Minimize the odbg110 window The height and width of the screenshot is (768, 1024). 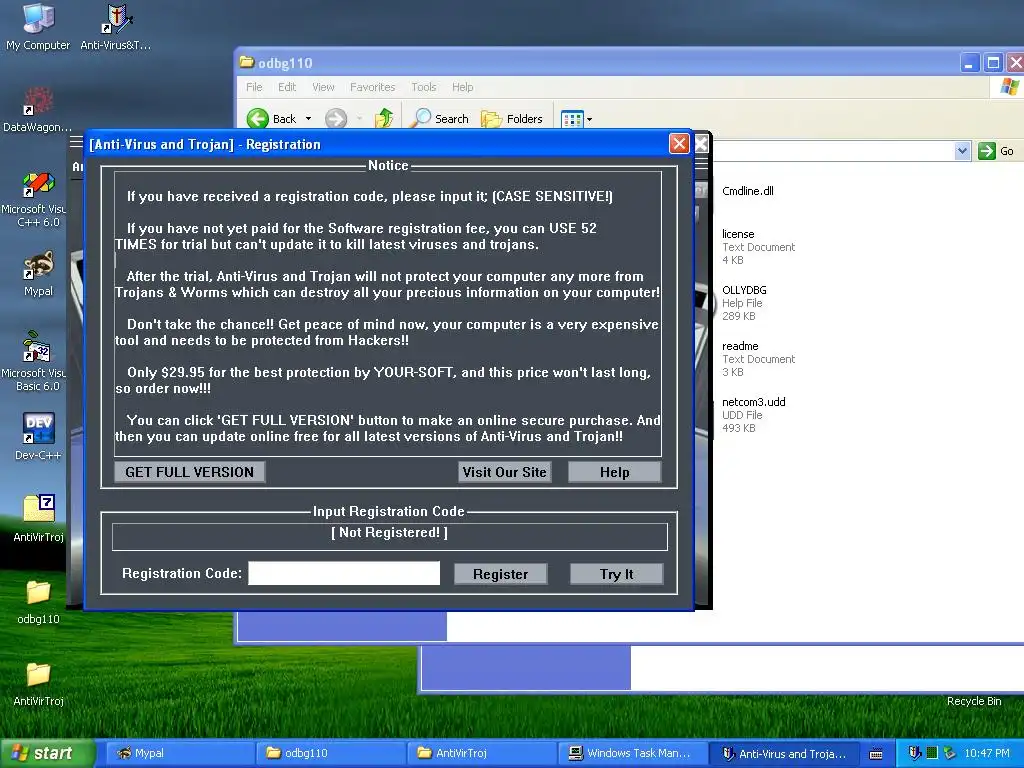coord(969,63)
